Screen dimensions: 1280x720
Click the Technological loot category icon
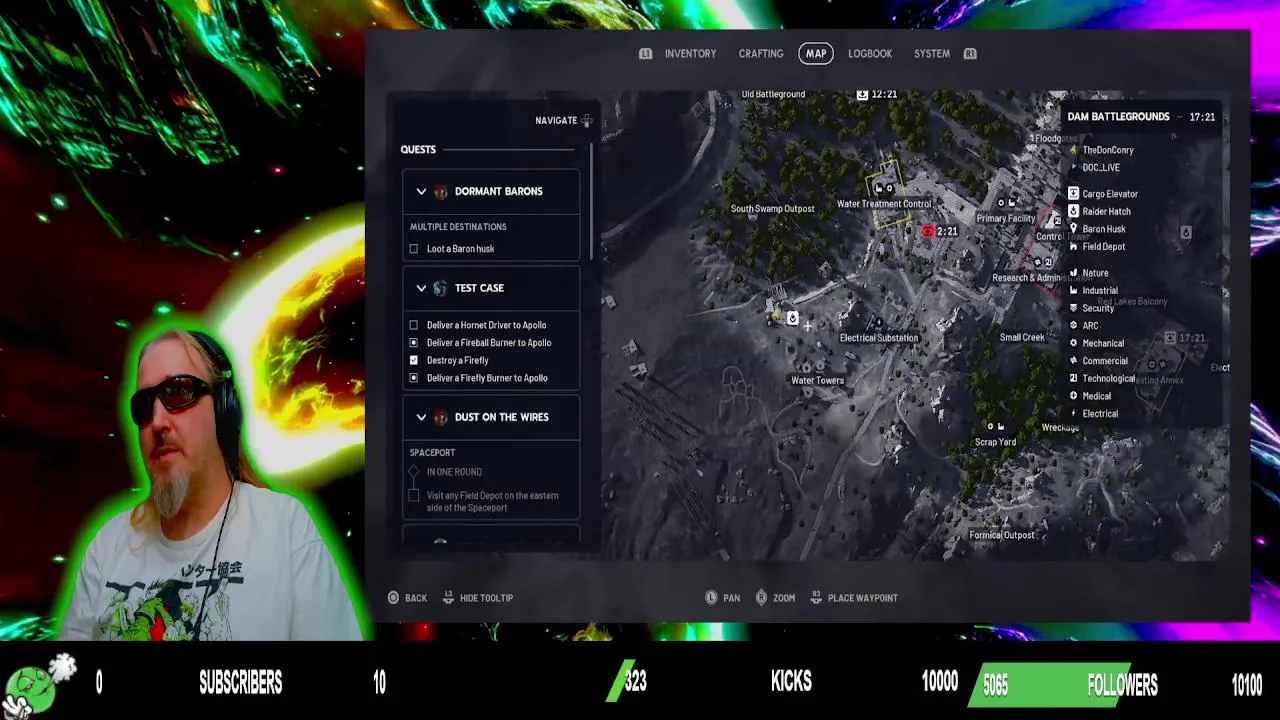pyautogui.click(x=1073, y=378)
